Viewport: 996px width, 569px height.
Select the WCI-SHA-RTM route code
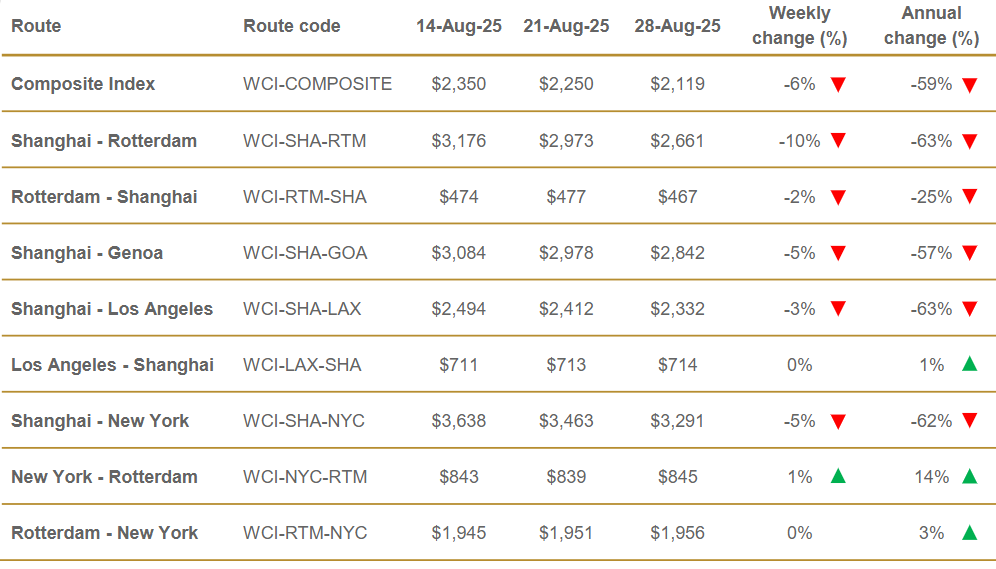(304, 141)
